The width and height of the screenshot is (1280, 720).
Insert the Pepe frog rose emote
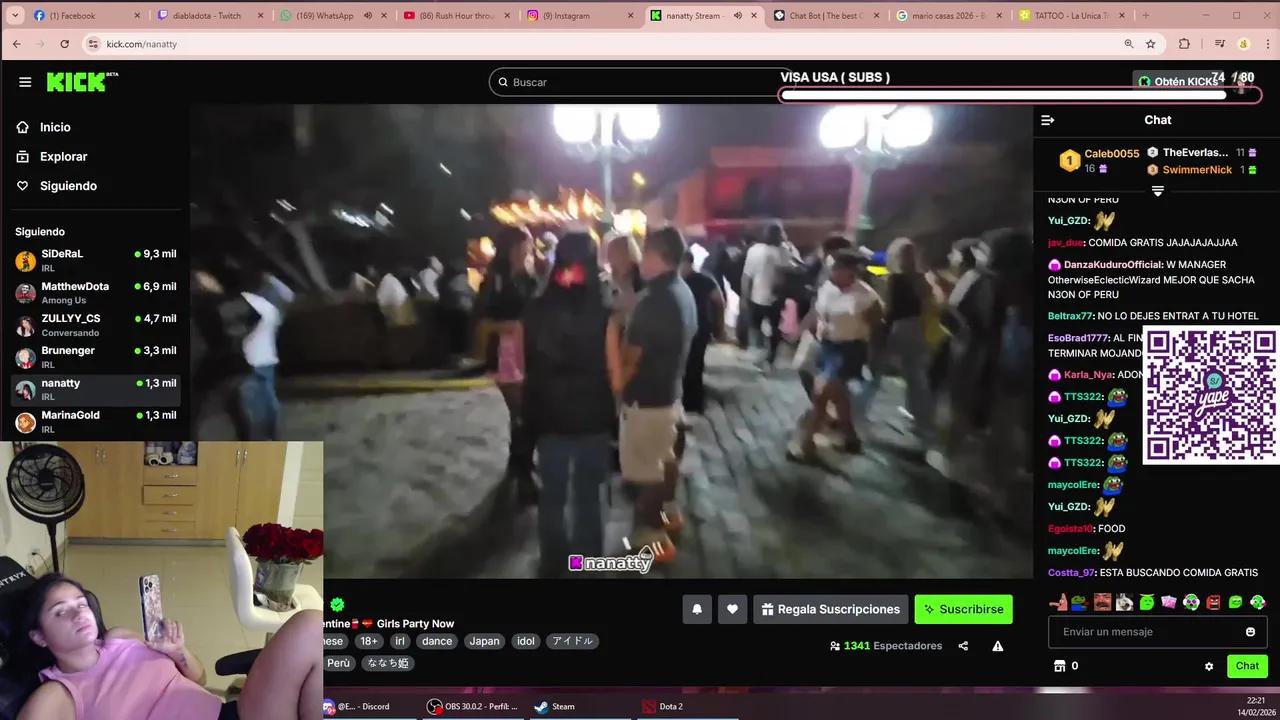click(x=1079, y=602)
